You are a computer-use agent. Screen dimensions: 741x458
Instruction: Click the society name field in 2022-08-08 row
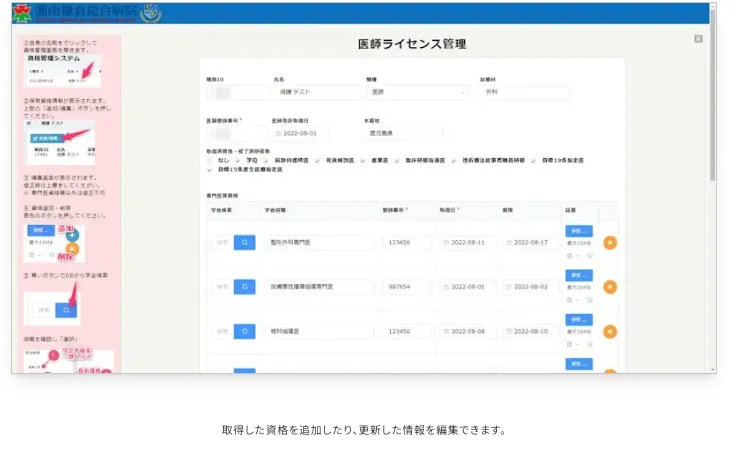(319, 331)
